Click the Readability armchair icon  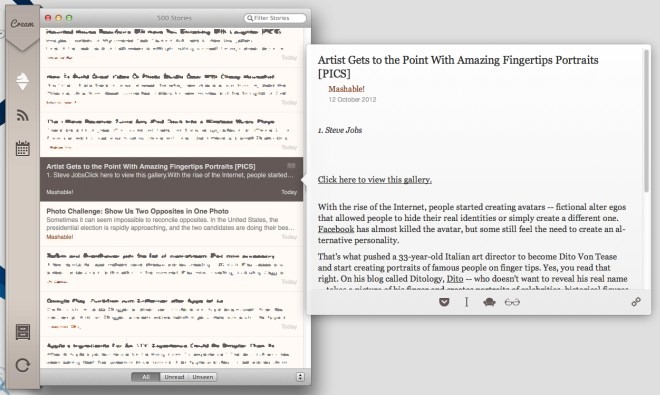coord(489,302)
